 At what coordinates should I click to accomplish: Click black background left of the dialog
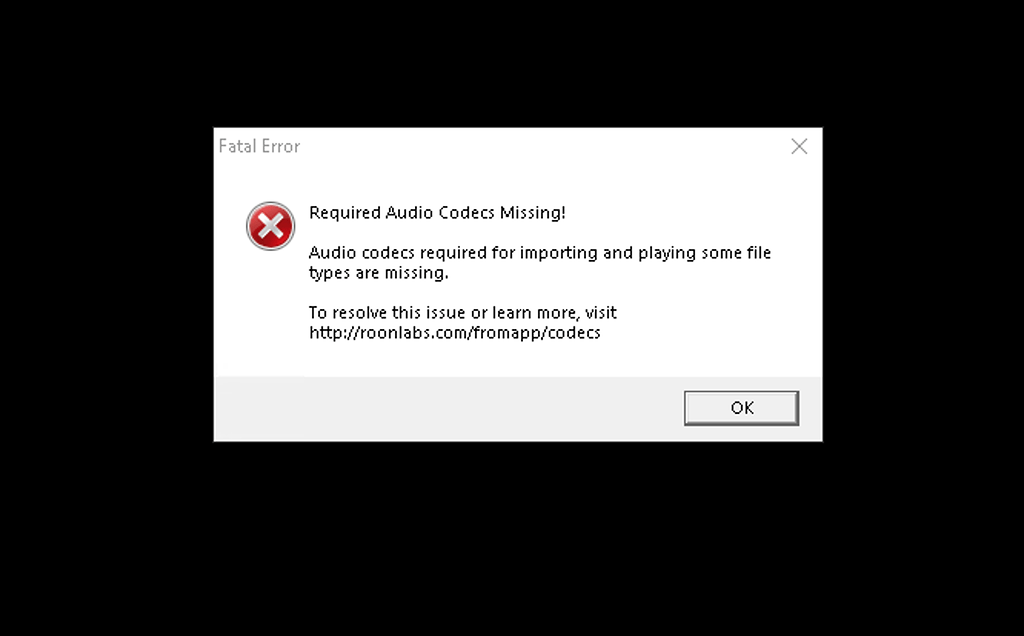pyautogui.click(x=106, y=285)
